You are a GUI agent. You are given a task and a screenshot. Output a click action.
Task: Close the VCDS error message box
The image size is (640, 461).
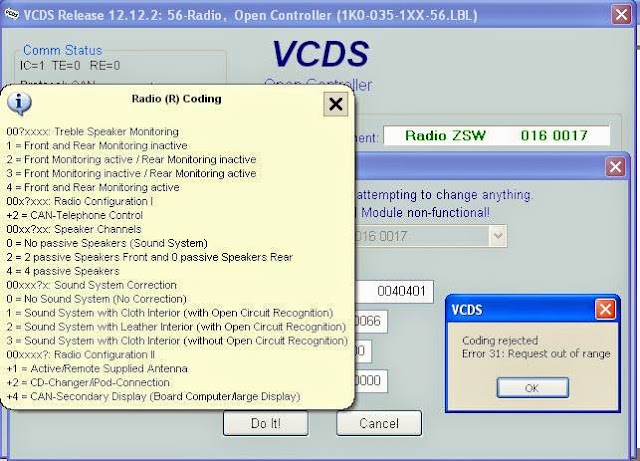[x=605, y=310]
